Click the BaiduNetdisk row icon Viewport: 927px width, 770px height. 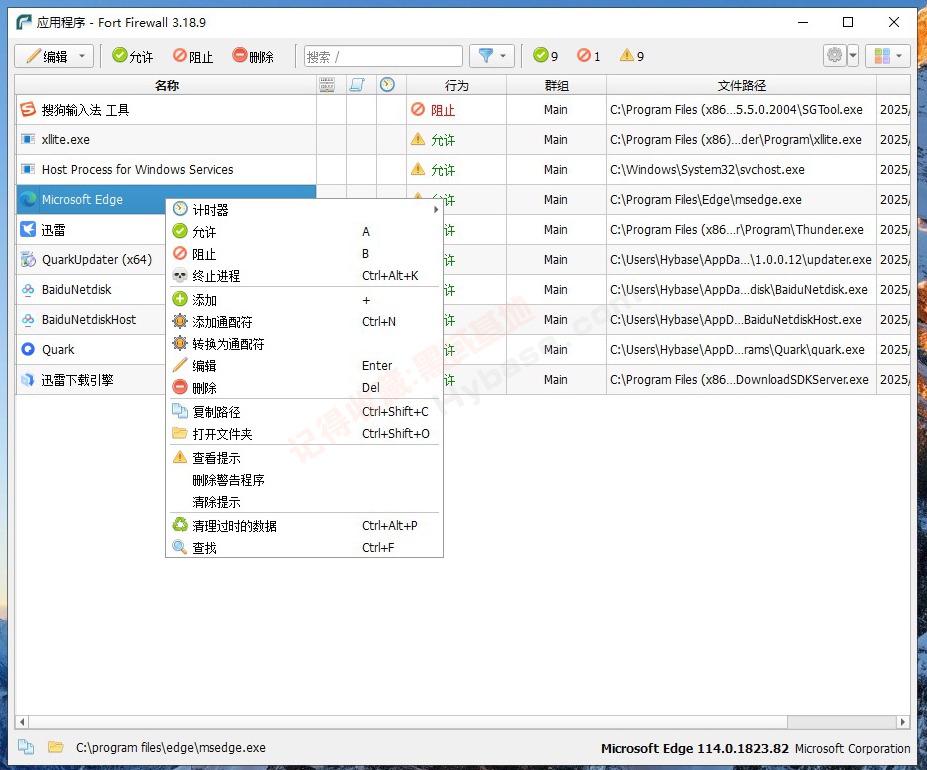(x=28, y=290)
